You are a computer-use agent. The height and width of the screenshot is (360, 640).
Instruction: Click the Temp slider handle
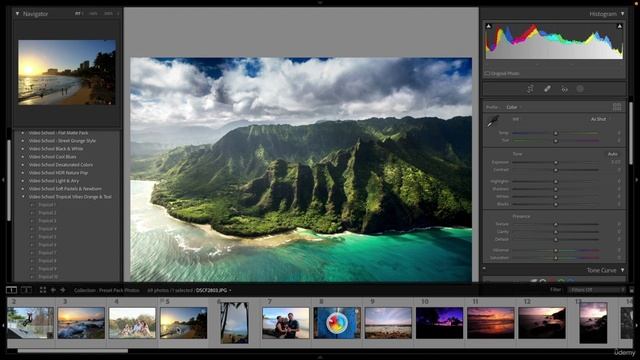pyautogui.click(x=556, y=133)
